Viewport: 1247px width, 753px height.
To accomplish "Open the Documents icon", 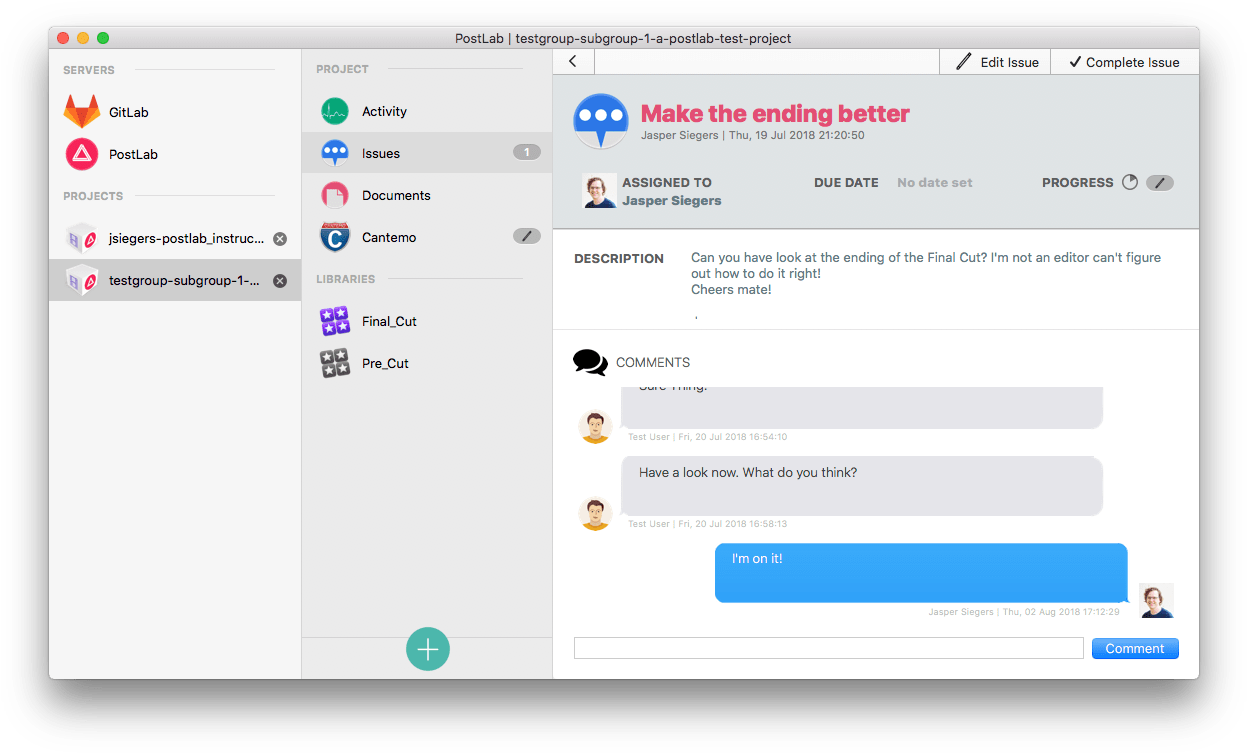I will tap(335, 195).
